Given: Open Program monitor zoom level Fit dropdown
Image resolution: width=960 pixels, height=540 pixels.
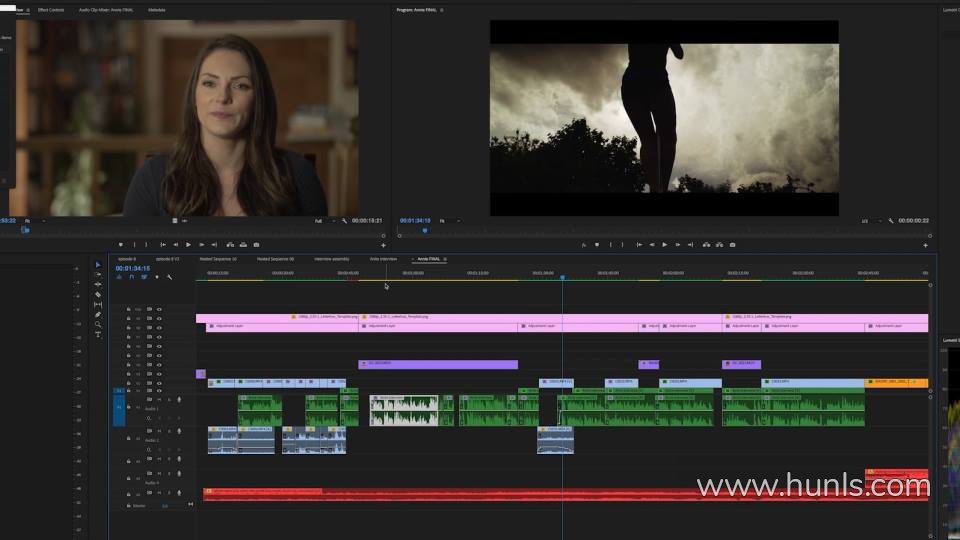Looking at the screenshot, I should (x=449, y=221).
